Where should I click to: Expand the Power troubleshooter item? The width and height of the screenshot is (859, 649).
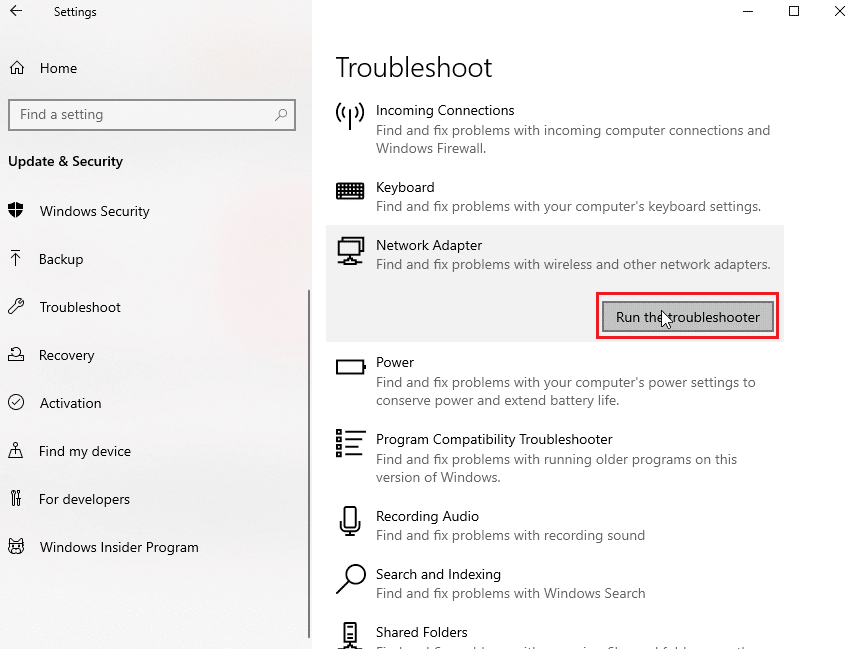pyautogui.click(x=395, y=363)
